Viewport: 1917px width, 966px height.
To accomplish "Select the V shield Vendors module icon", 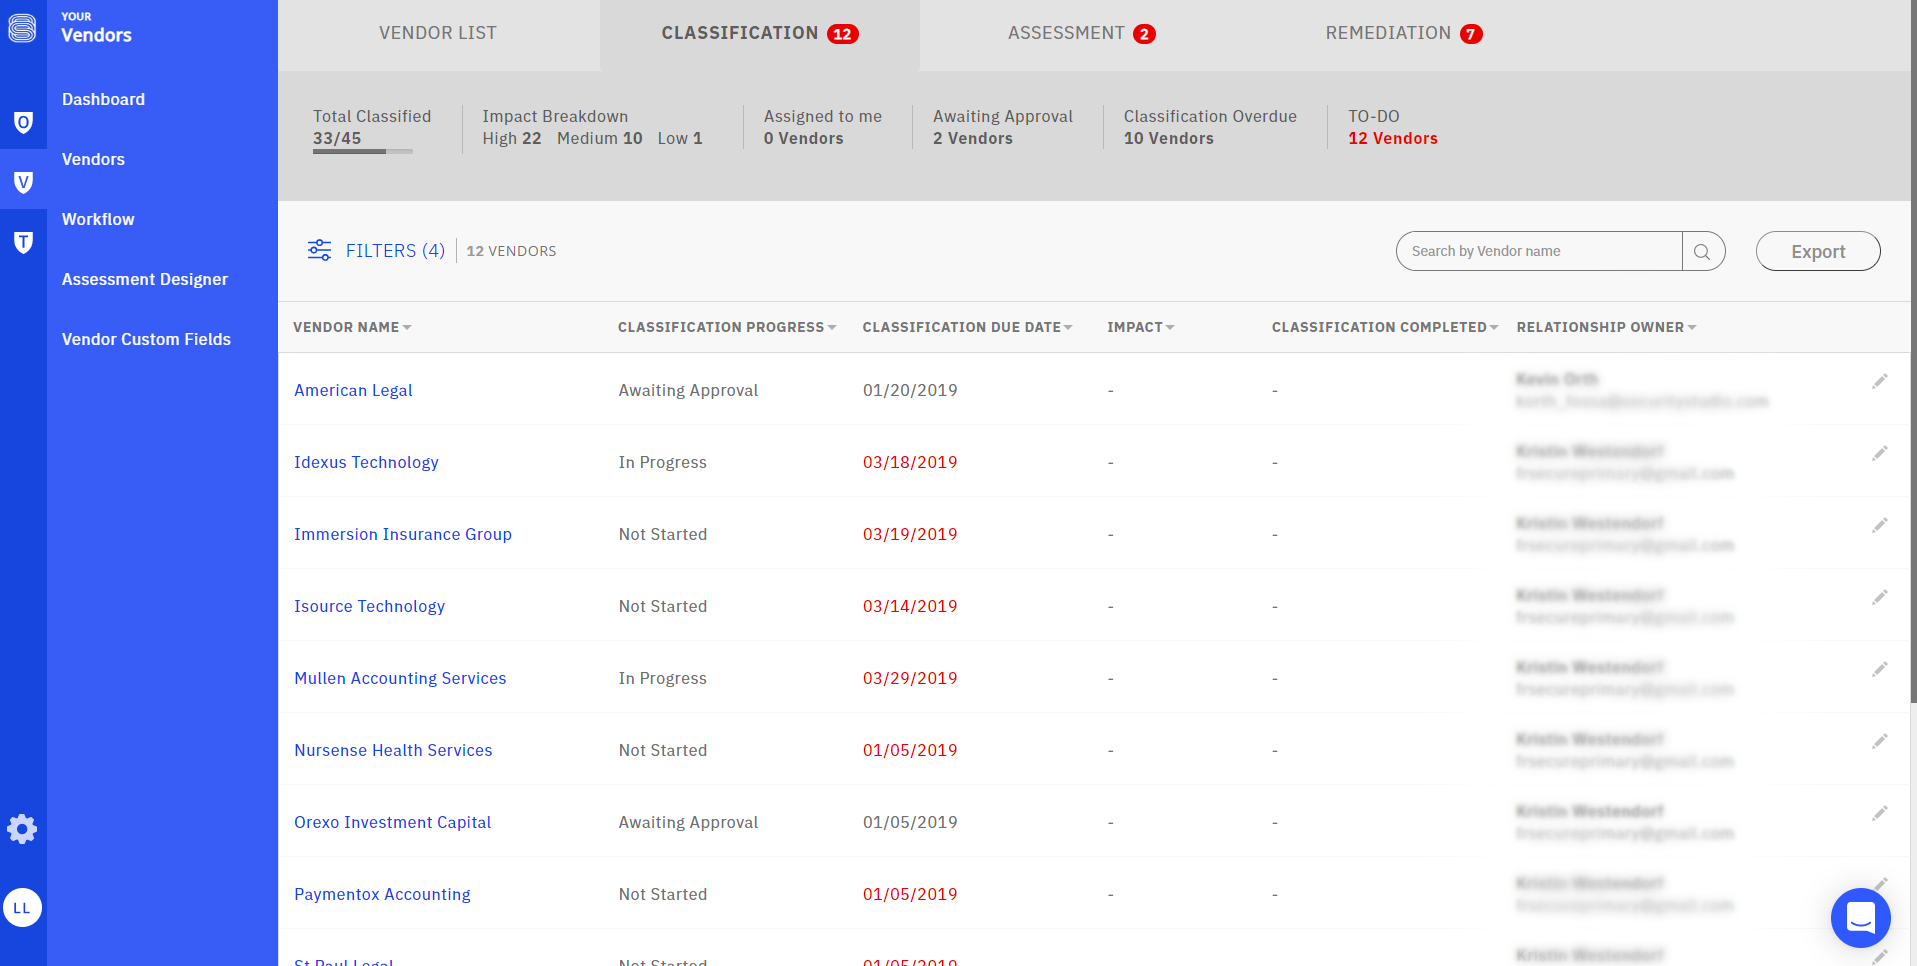I will [23, 181].
